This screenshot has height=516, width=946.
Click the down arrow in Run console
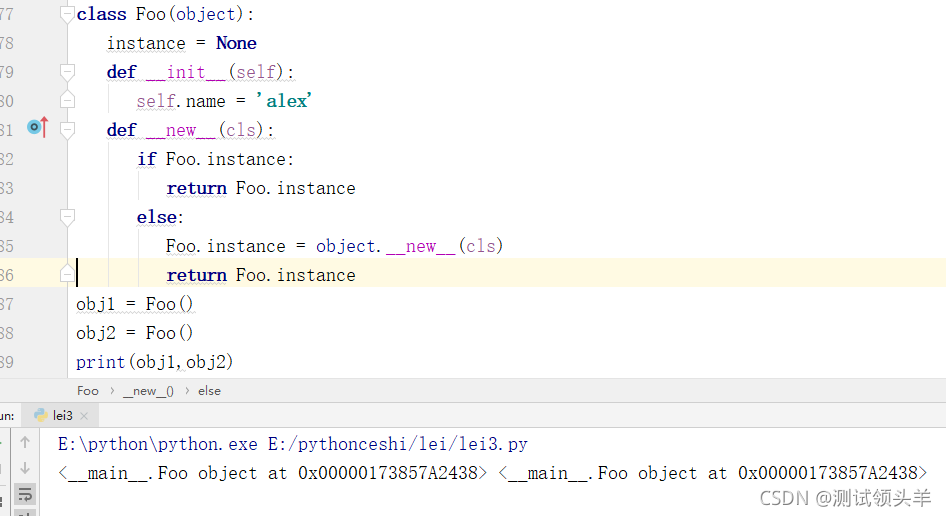tap(25, 468)
